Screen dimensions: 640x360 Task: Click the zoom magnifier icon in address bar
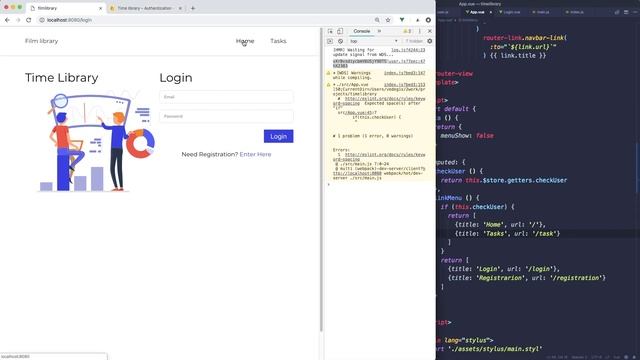(x=377, y=20)
